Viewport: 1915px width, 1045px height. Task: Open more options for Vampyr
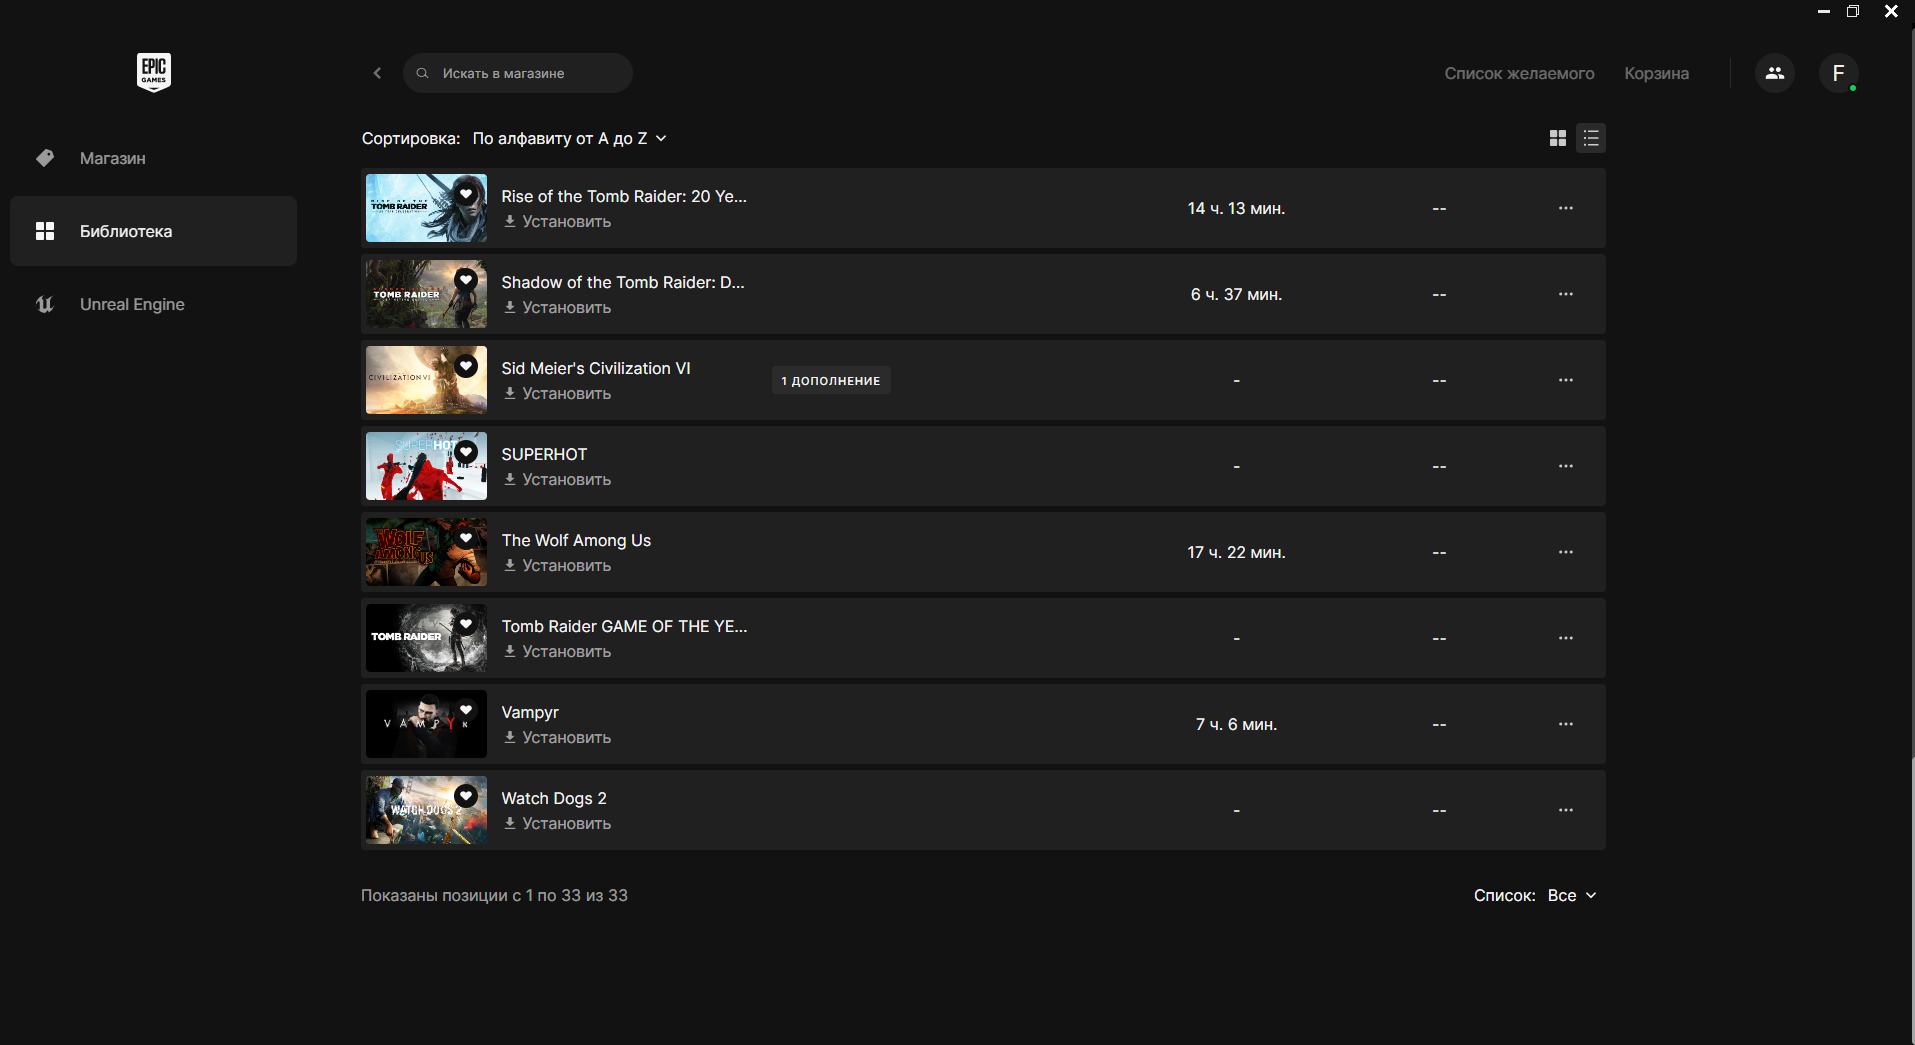click(x=1565, y=724)
